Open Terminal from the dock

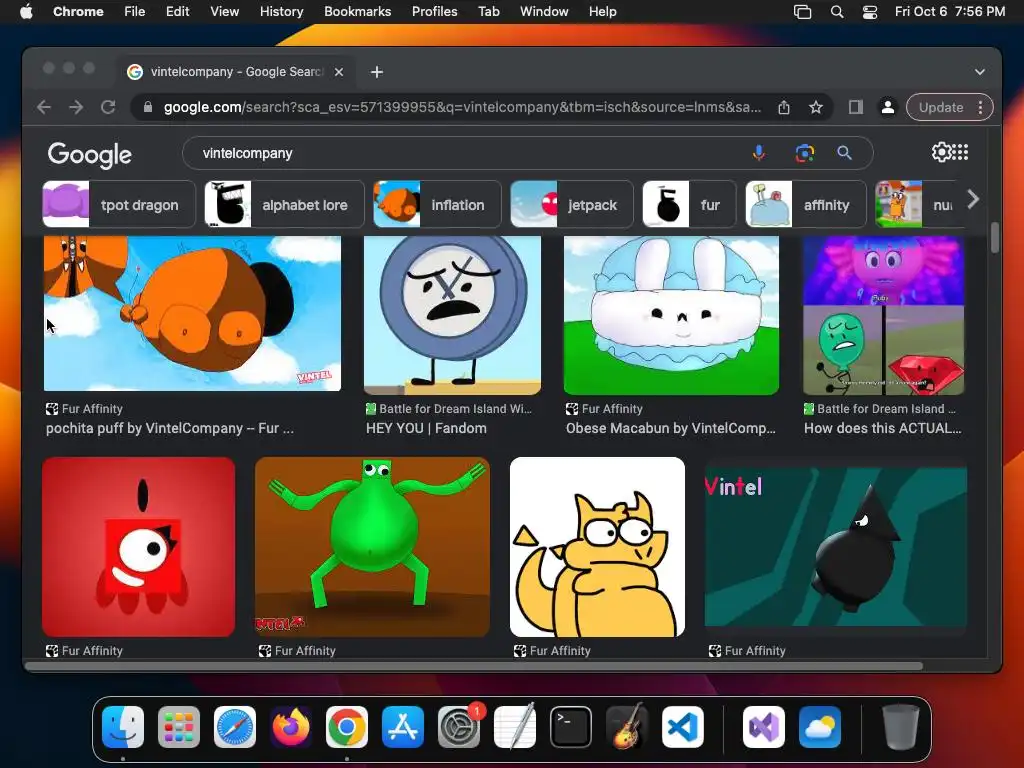pos(571,727)
